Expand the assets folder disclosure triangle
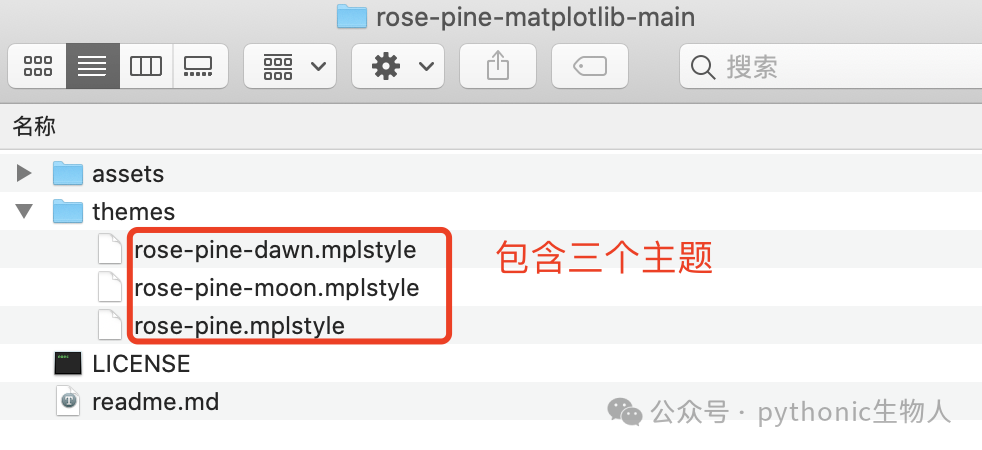The height and width of the screenshot is (450, 982). (24, 173)
